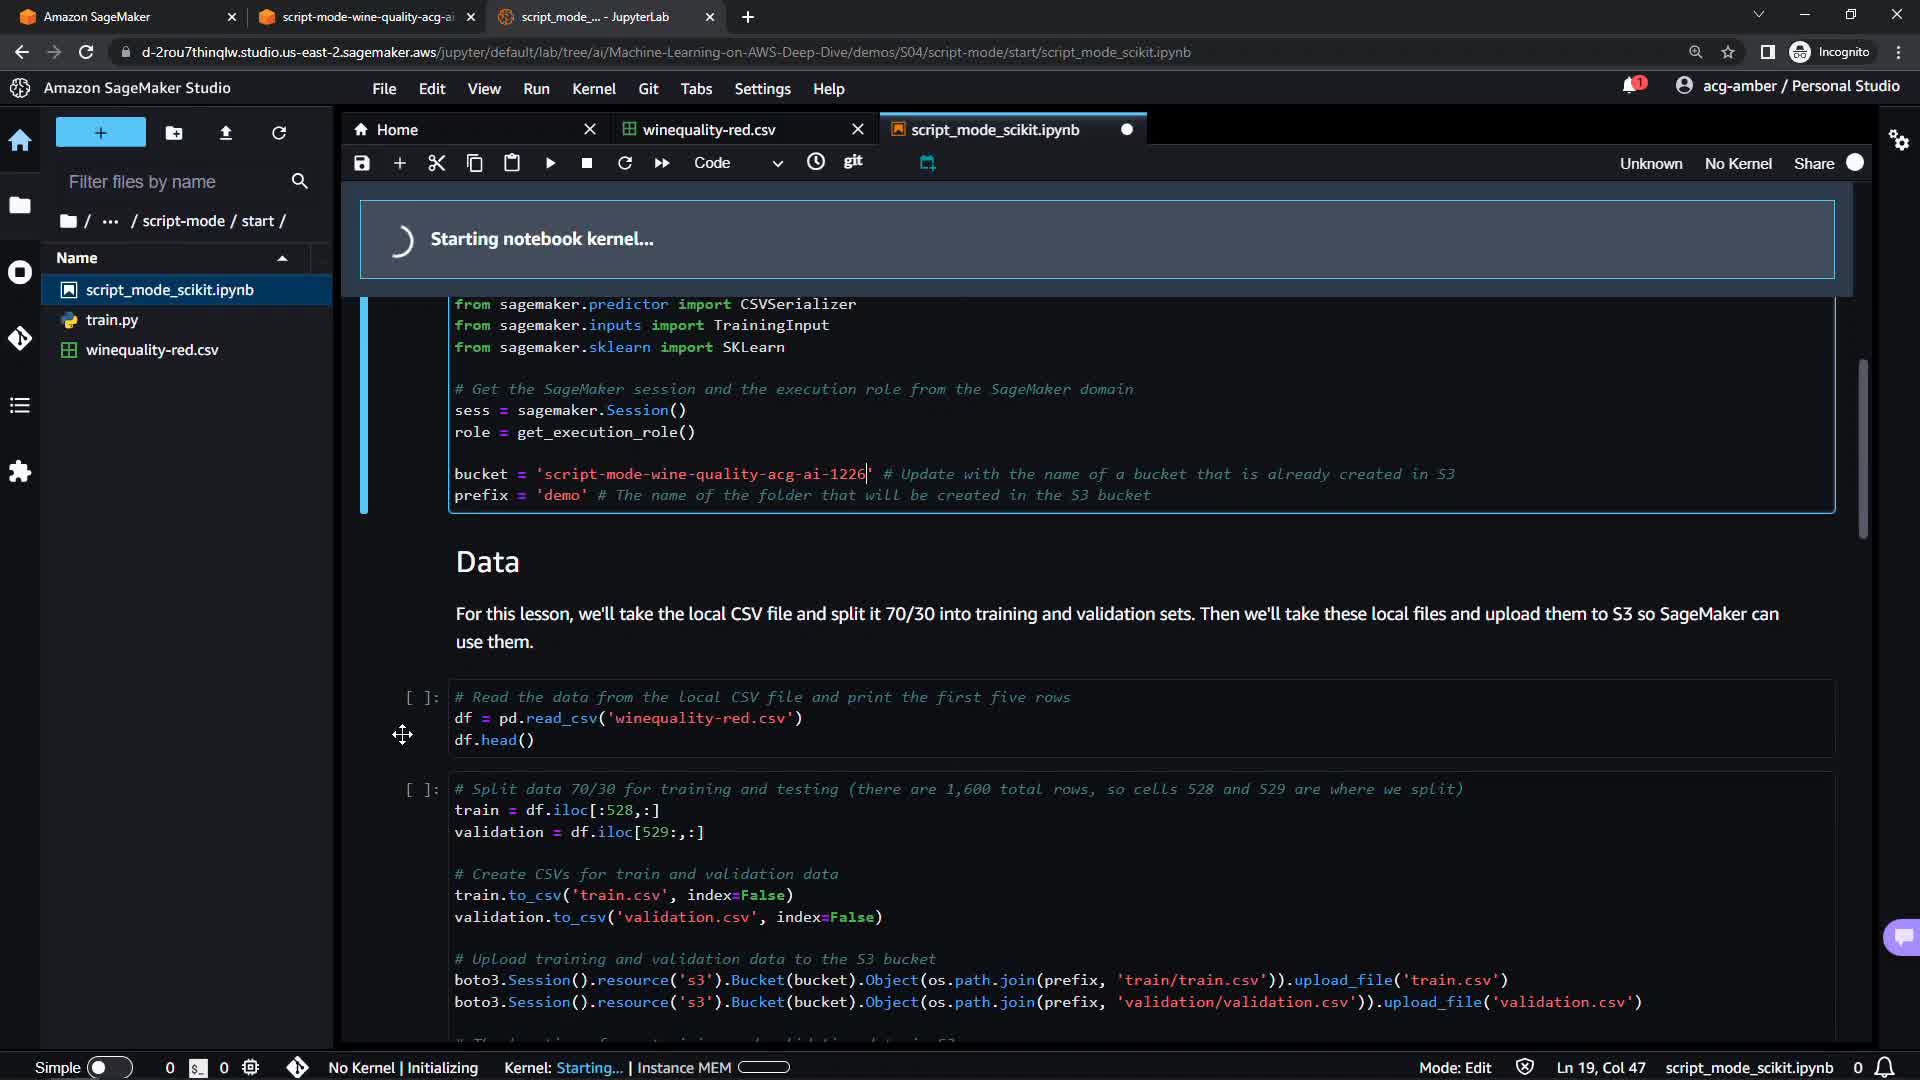Open the extension manager puzzle icon
Viewport: 1920px width, 1080px height.
pos(20,471)
